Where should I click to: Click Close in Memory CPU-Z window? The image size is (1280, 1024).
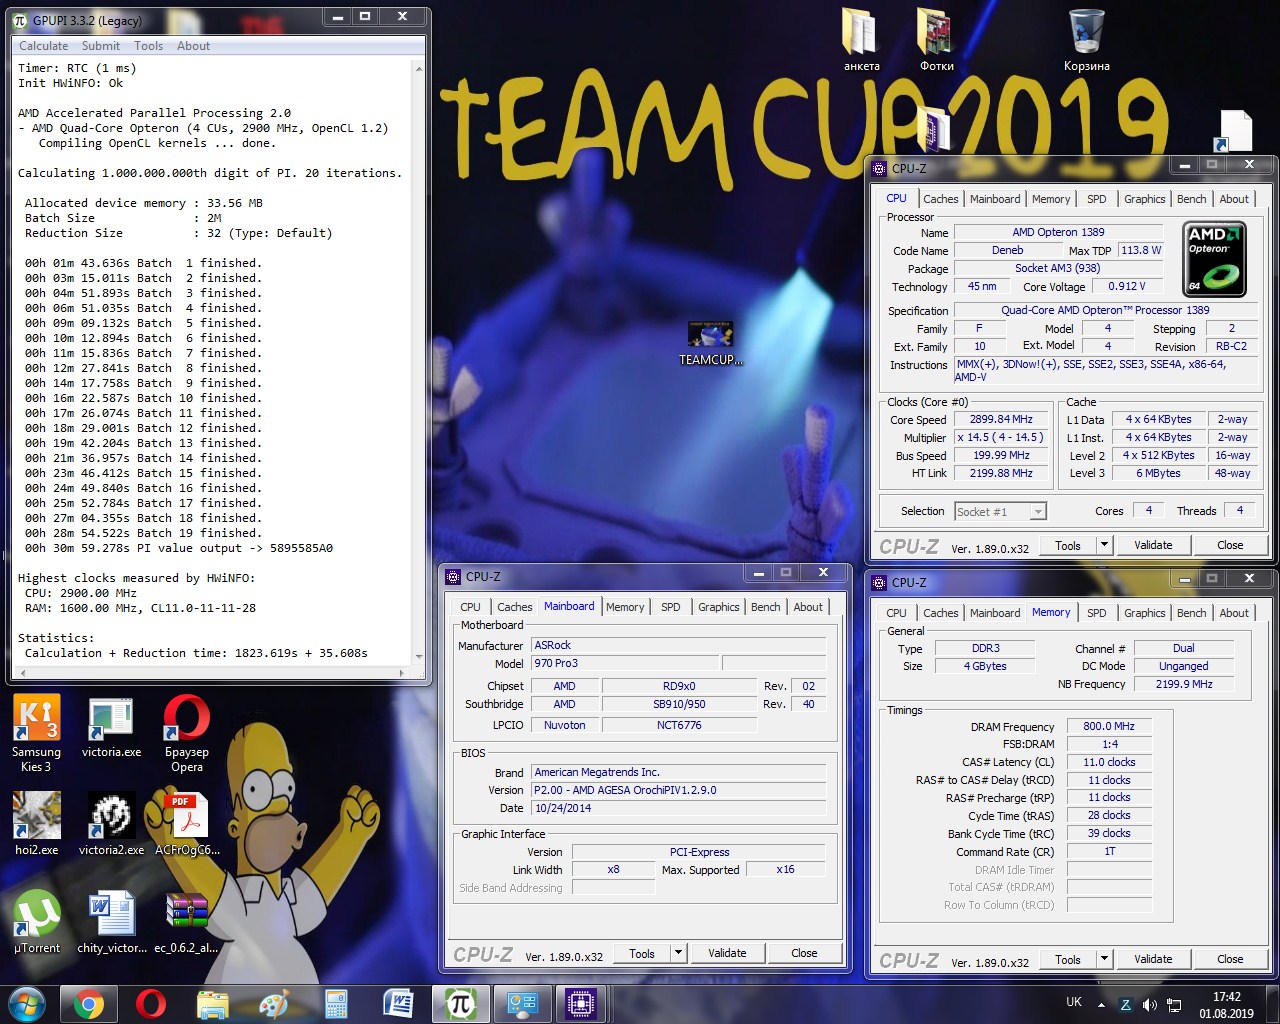pos(1230,959)
